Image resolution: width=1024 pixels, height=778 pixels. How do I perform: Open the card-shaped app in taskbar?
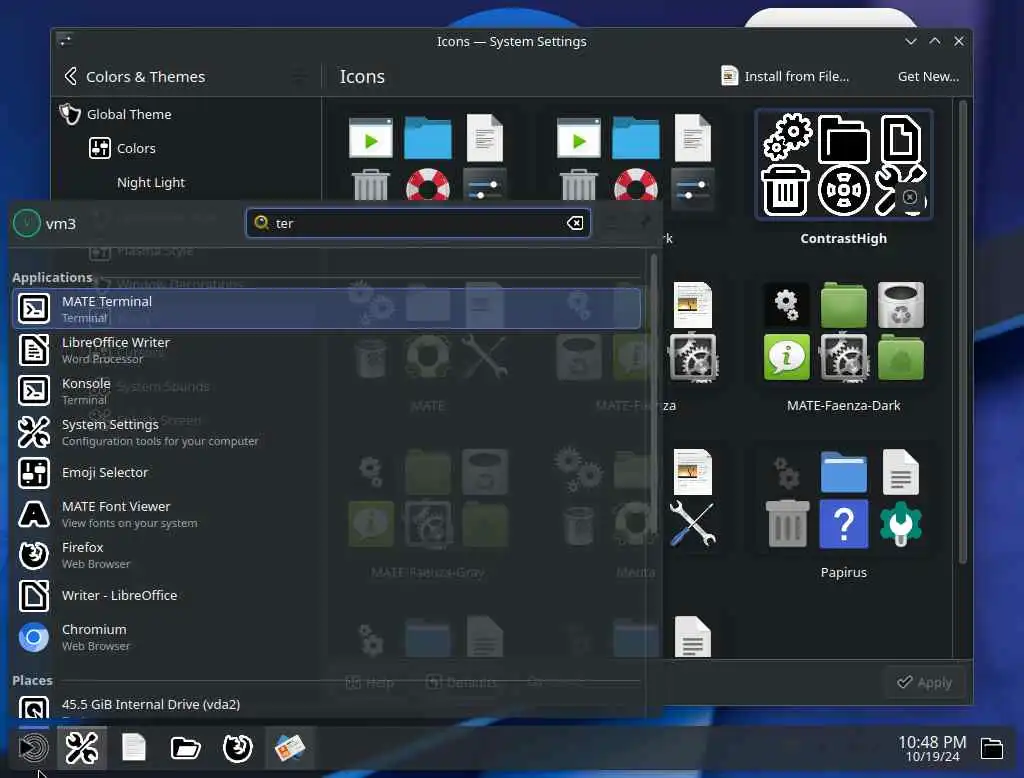tap(289, 748)
